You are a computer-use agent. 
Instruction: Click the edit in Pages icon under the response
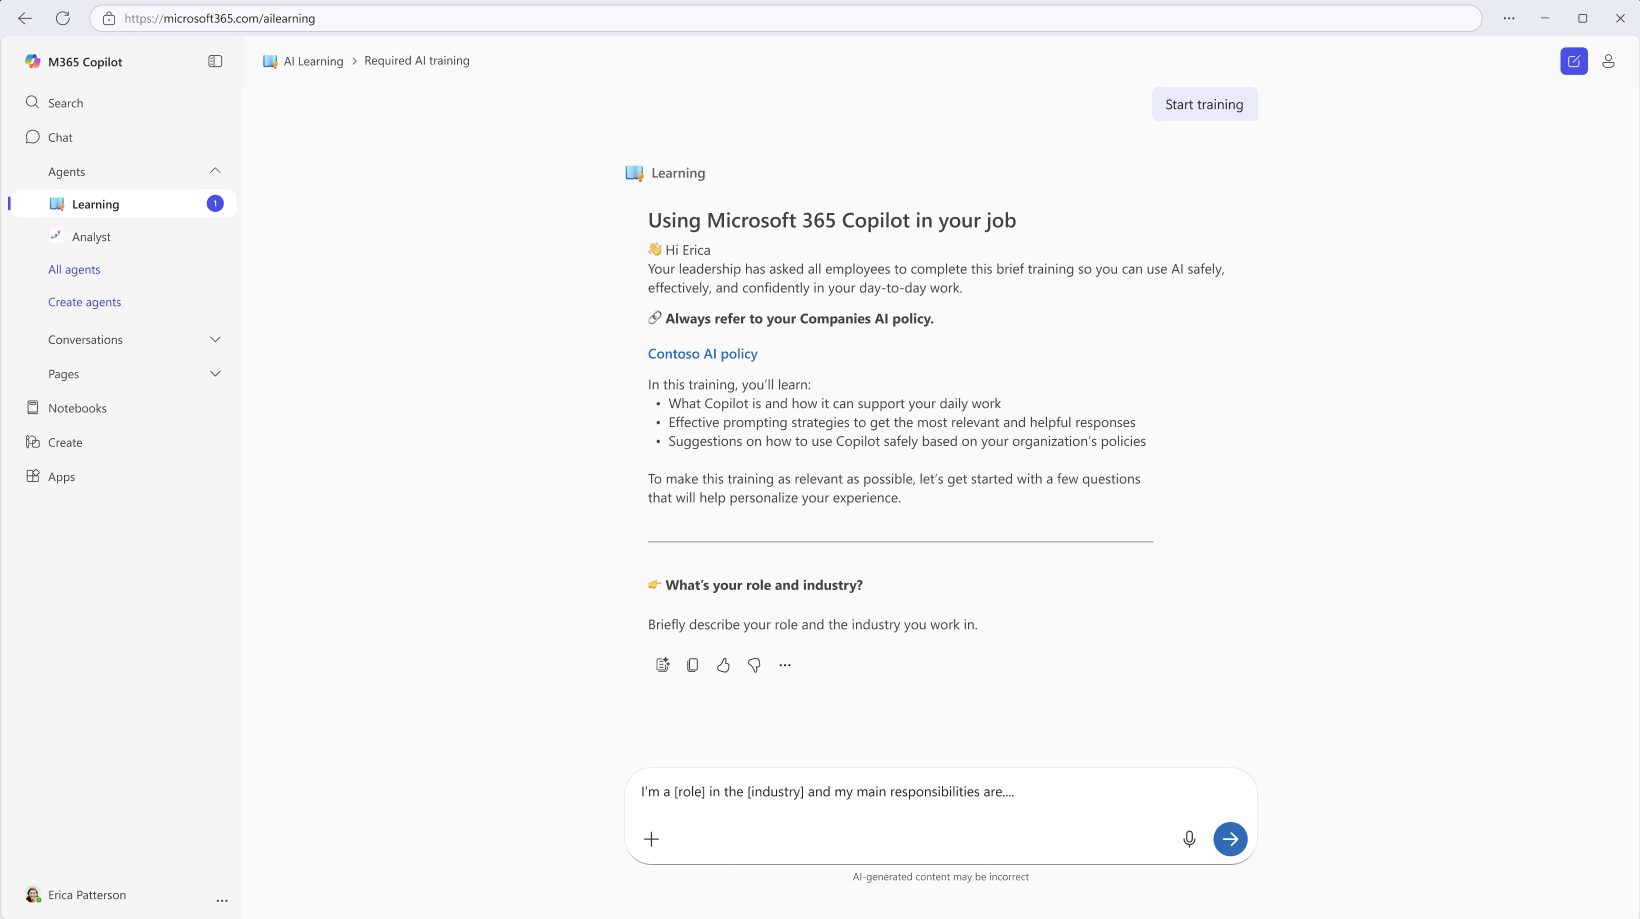tap(662, 665)
